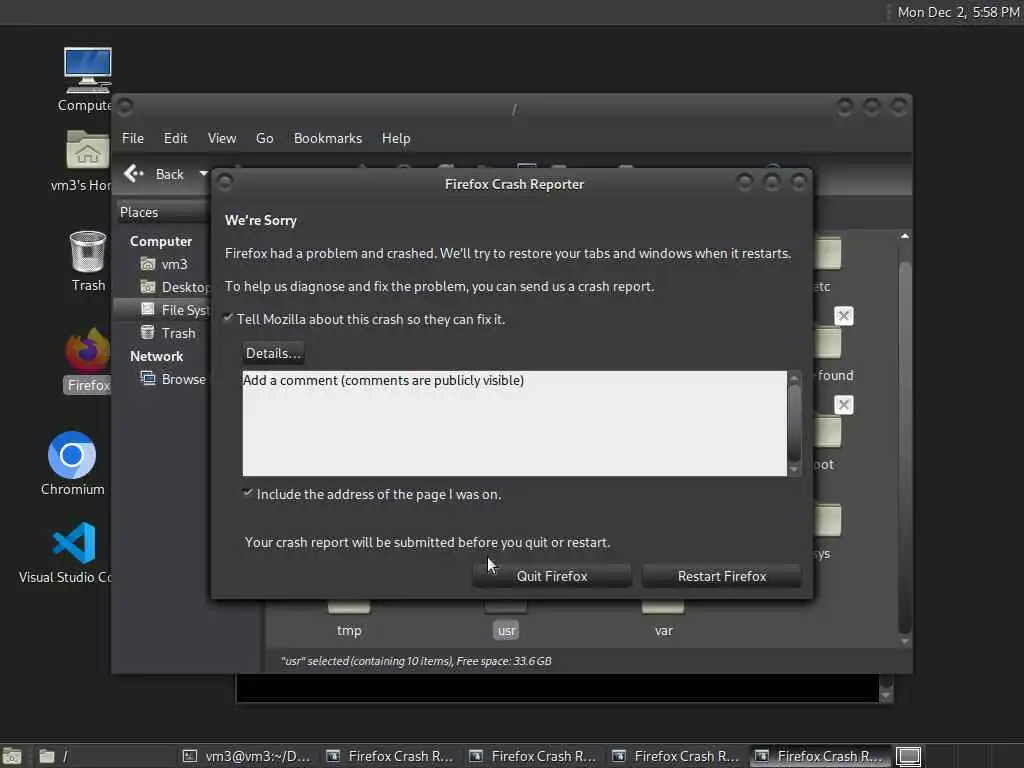
Task: Click the Details... button
Action: pyautogui.click(x=273, y=353)
